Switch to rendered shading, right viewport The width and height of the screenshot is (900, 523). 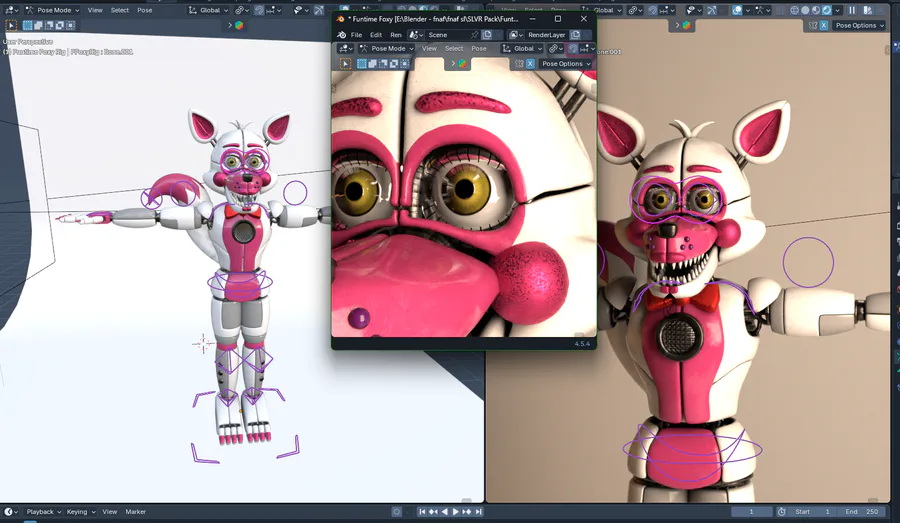click(827, 10)
